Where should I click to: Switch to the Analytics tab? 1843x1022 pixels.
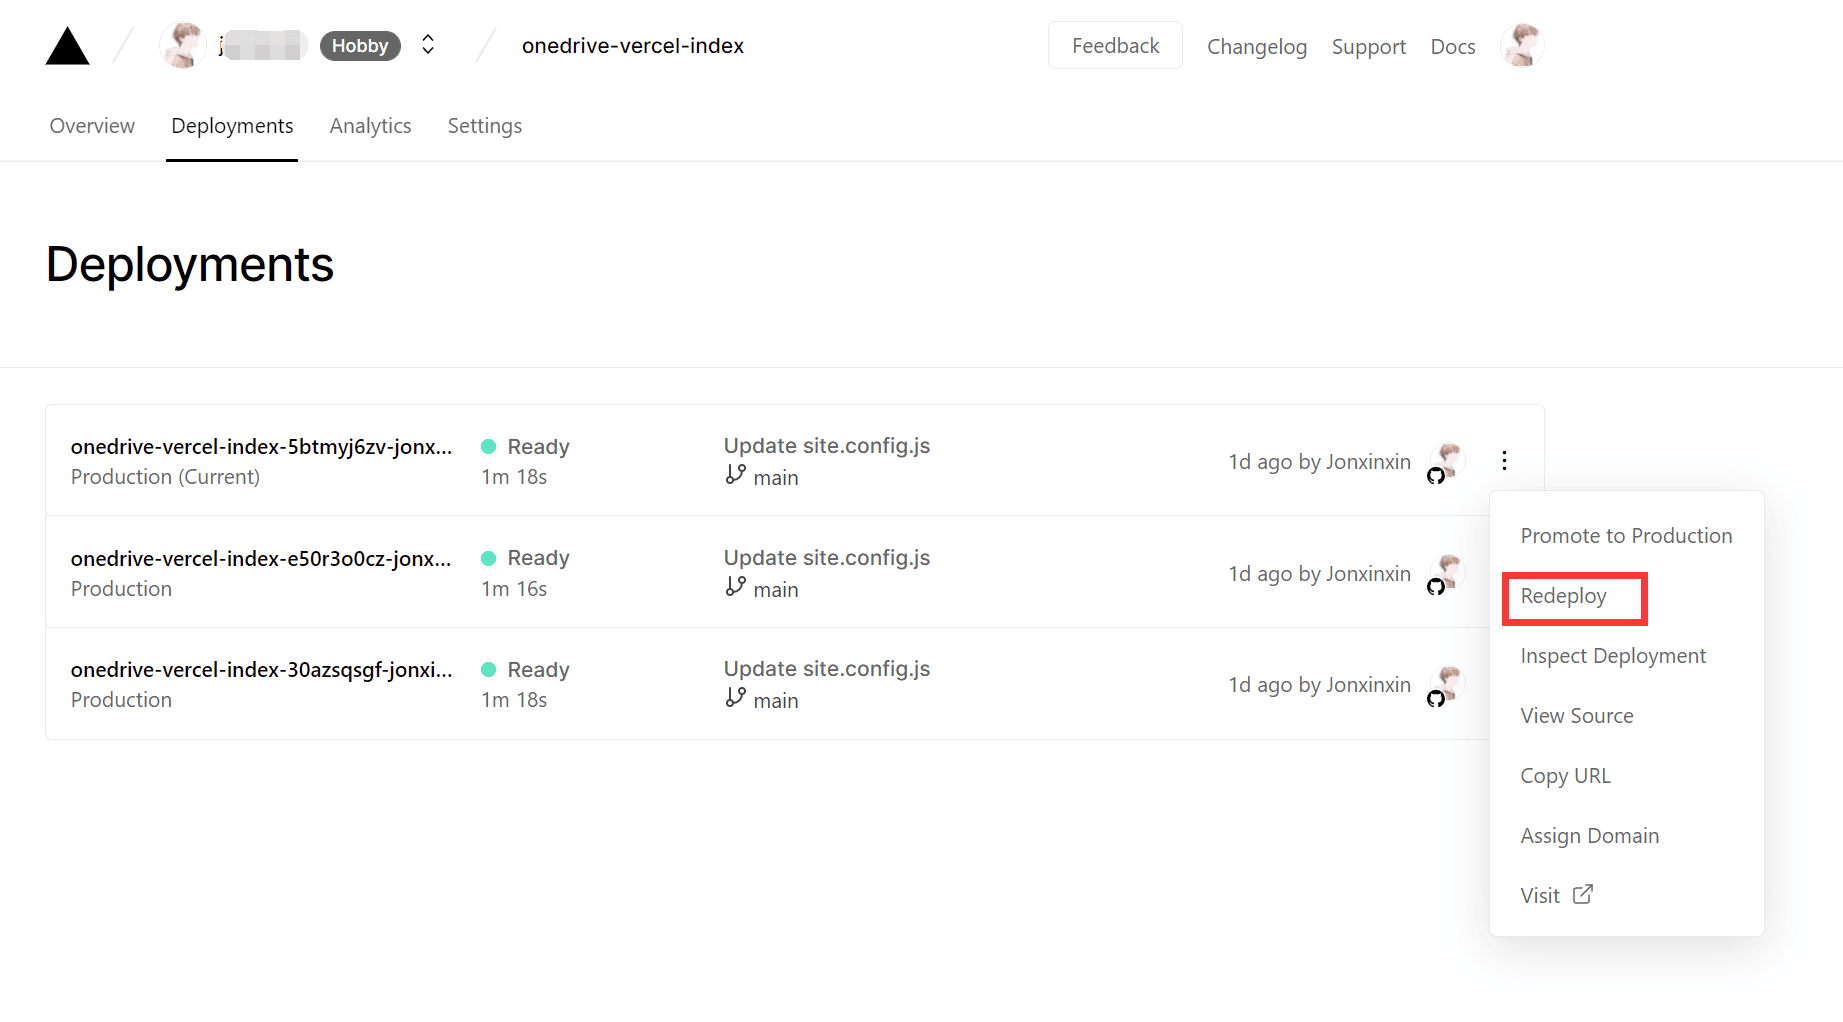tap(370, 126)
